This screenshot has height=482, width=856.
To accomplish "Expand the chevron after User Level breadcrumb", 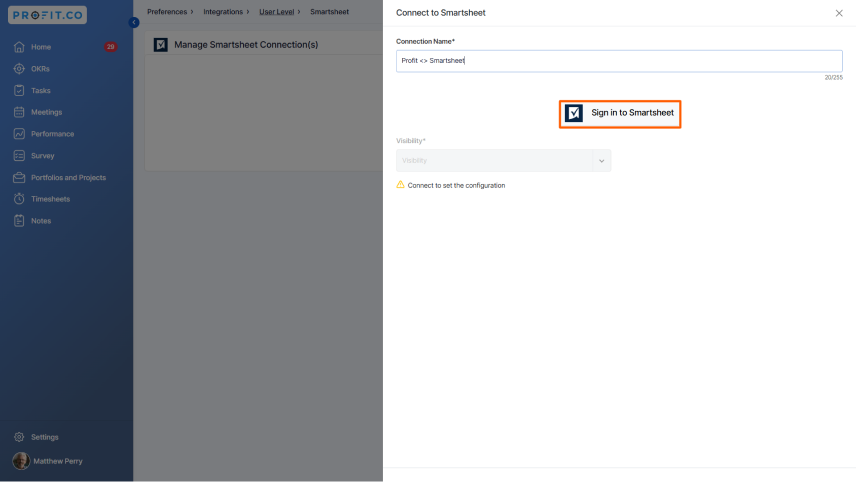I will [x=299, y=11].
